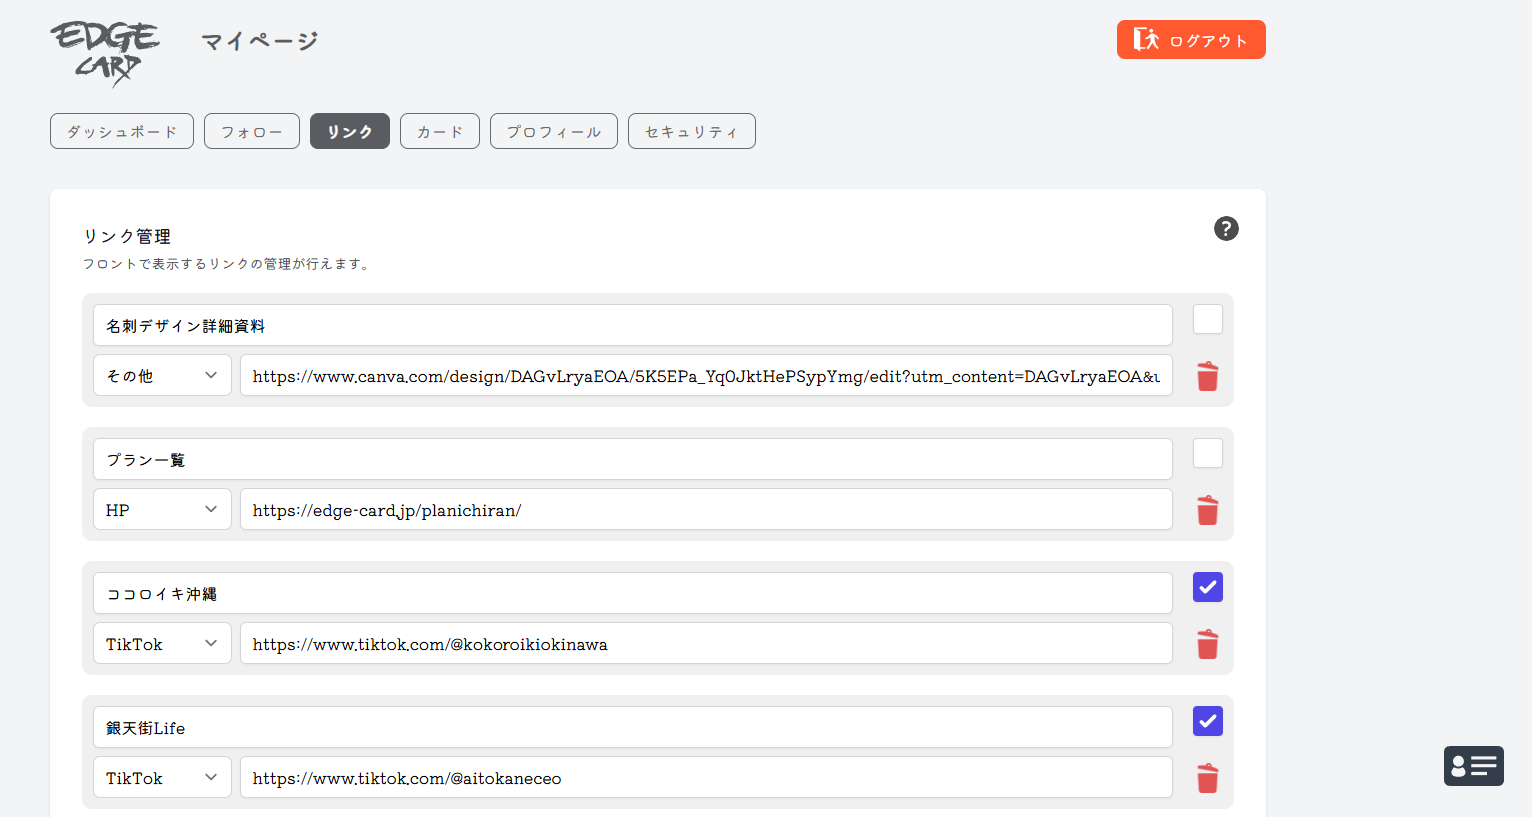Switch to the ダッシュボード tab

point(122,131)
